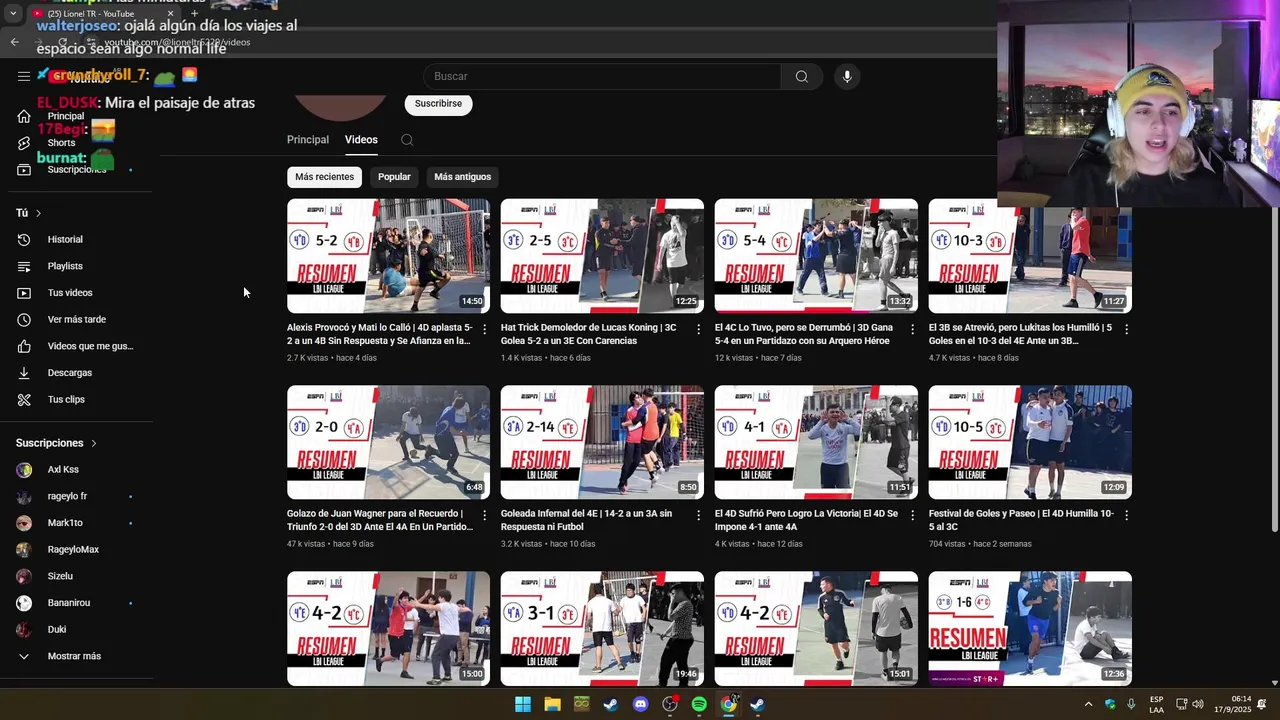The height and width of the screenshot is (720, 1280).
Task: Show hidden system tray icons
Action: [1088, 704]
